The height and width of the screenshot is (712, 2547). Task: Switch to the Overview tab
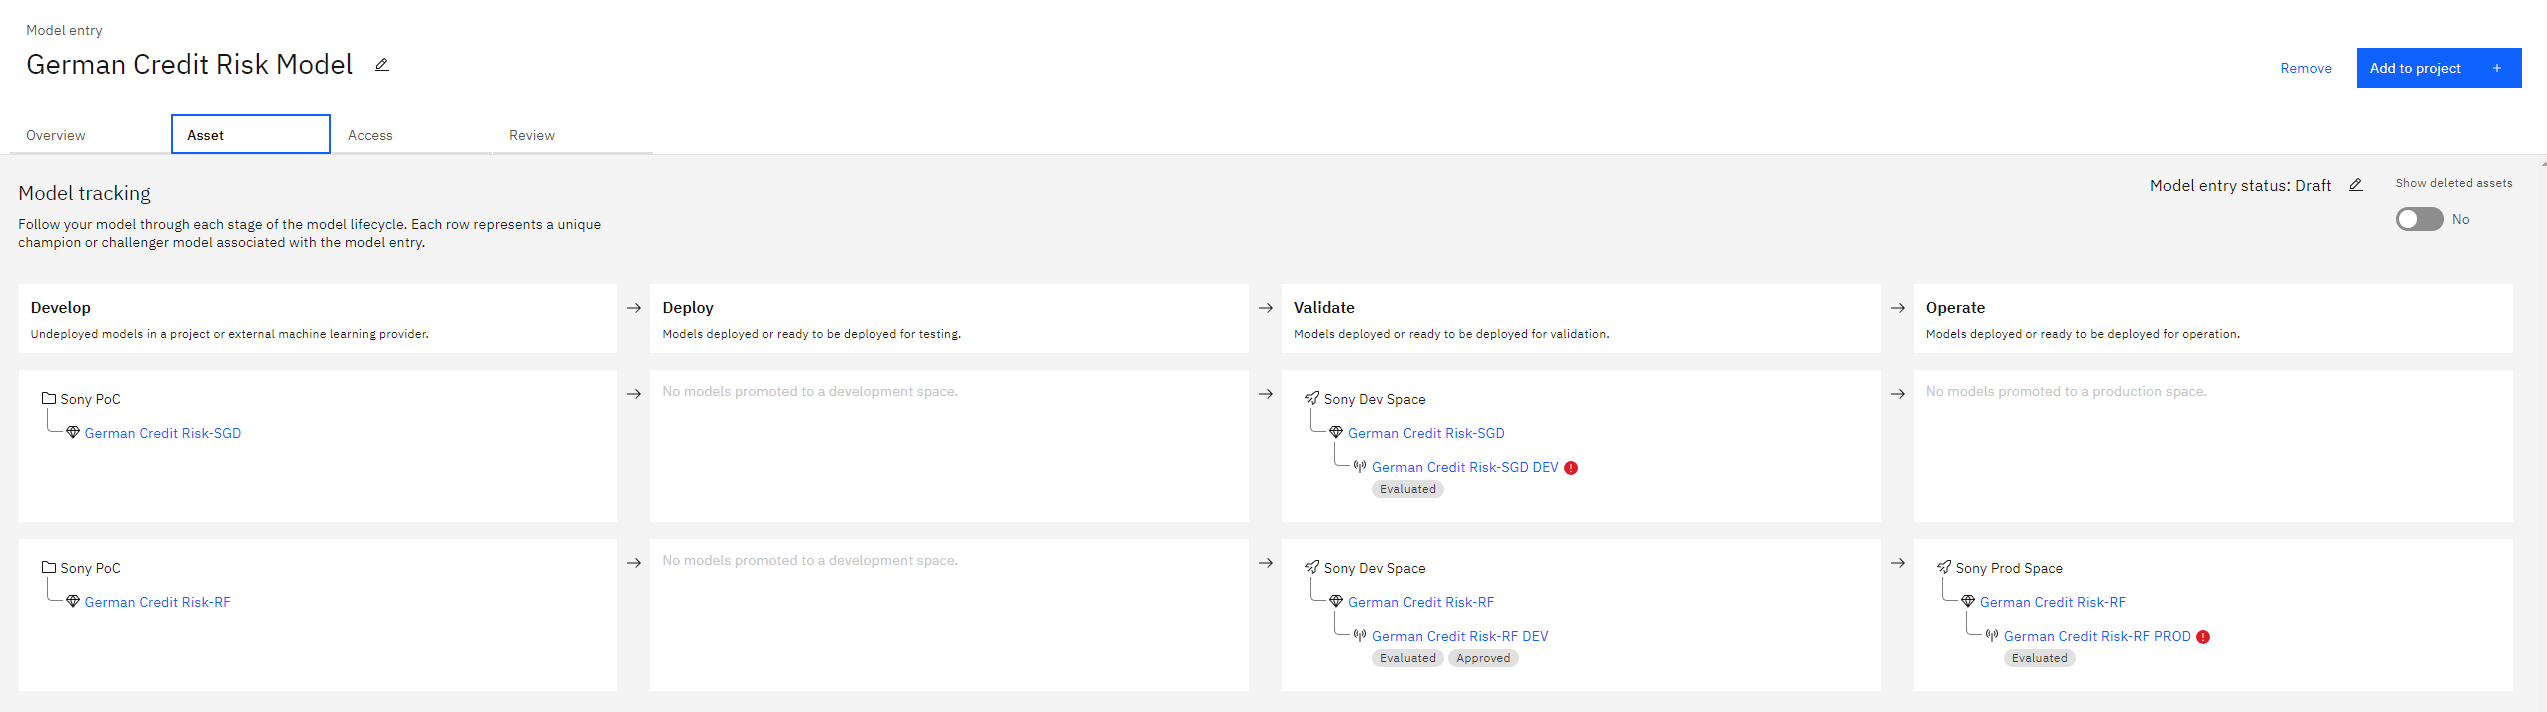point(56,135)
